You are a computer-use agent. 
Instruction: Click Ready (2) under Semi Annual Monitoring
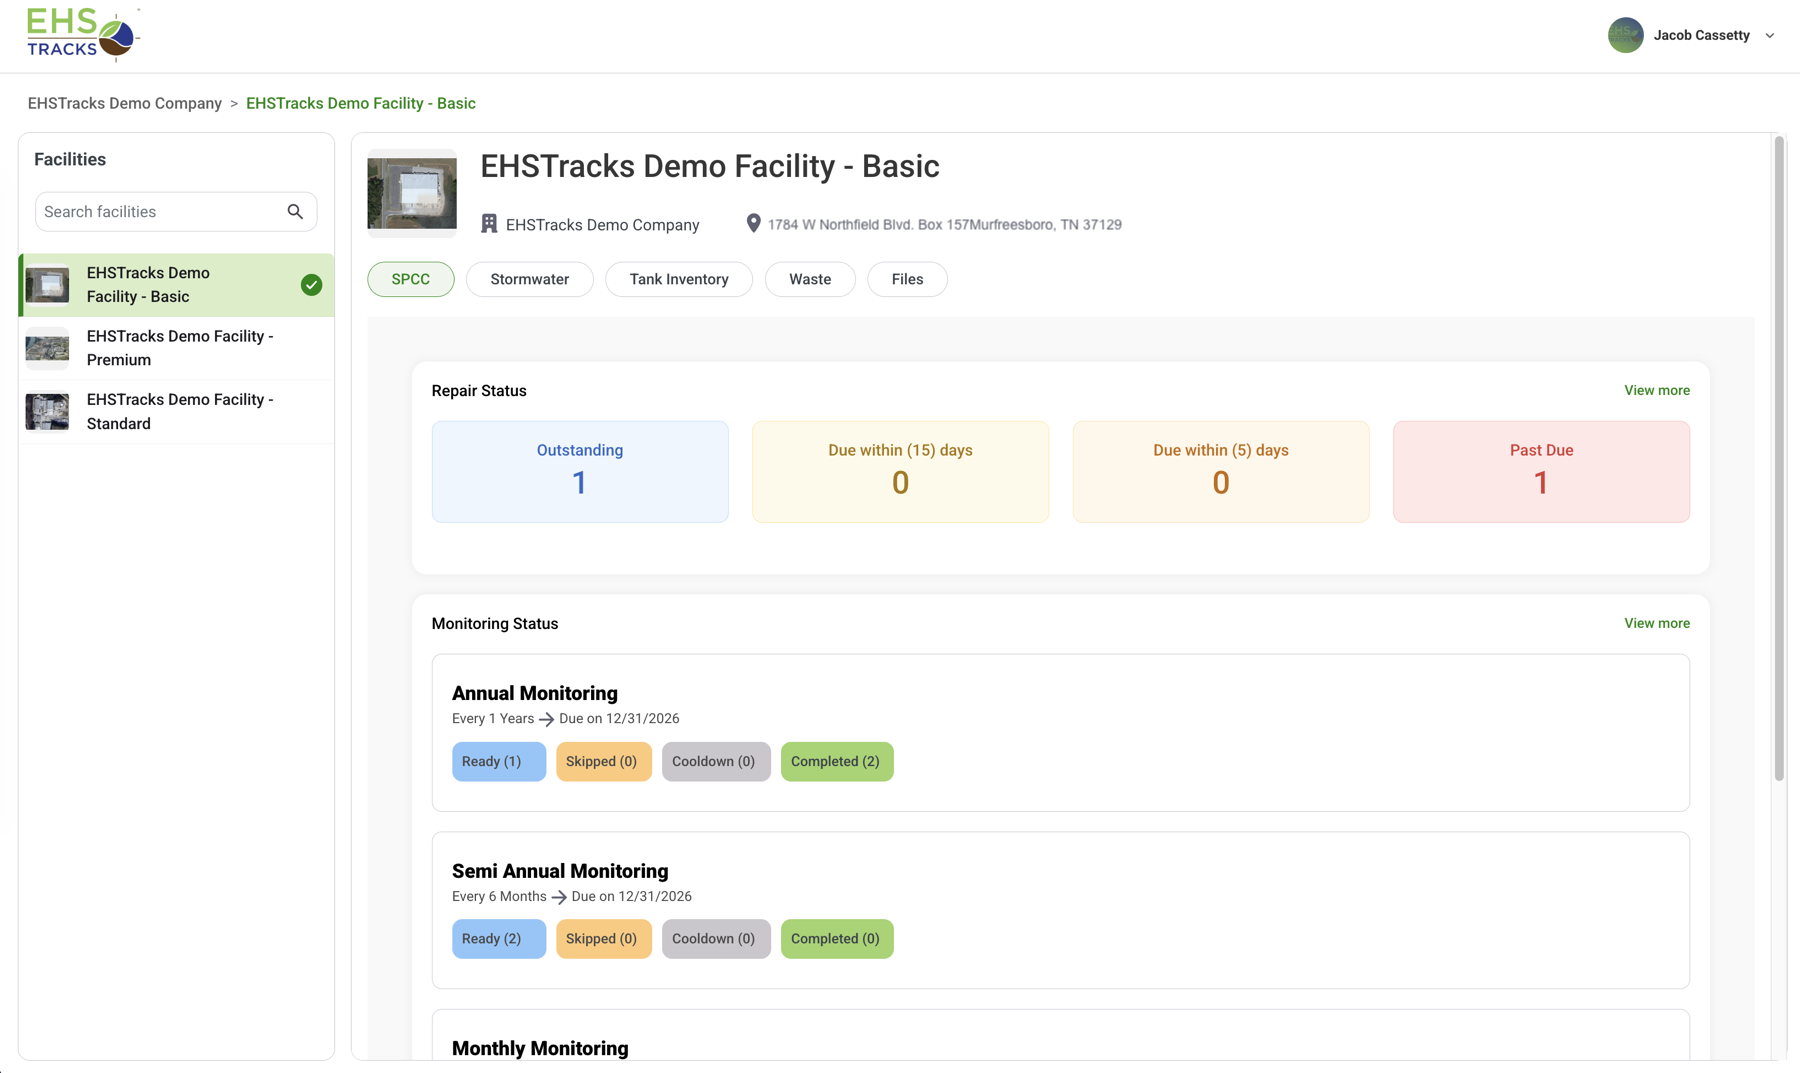coord(499,939)
